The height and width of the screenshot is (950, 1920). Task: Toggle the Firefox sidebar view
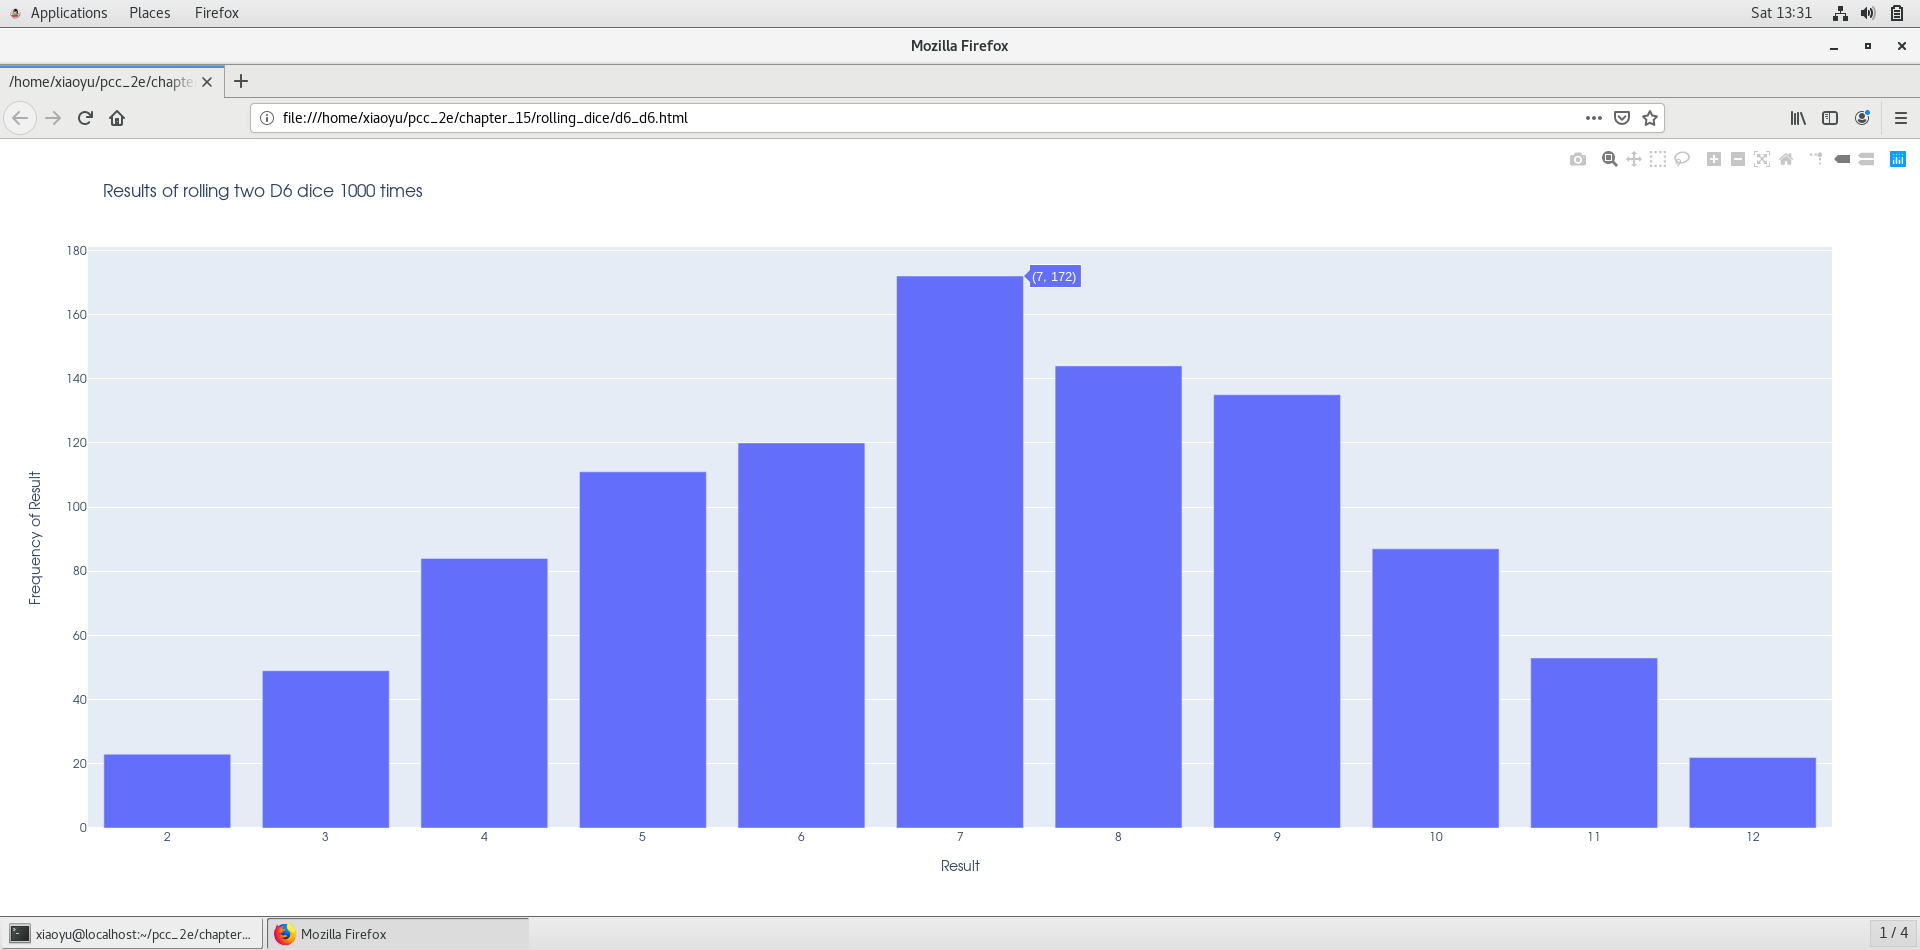(x=1830, y=118)
